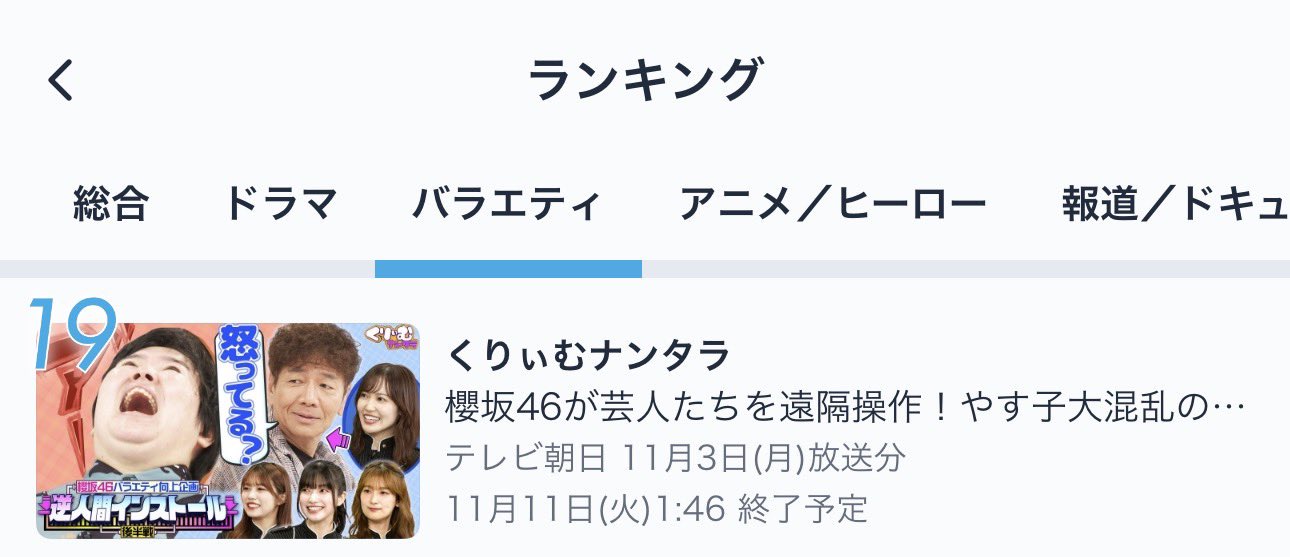Click the blue active-tab underline indicator
This screenshot has width=1290, height=557.
(x=508, y=269)
